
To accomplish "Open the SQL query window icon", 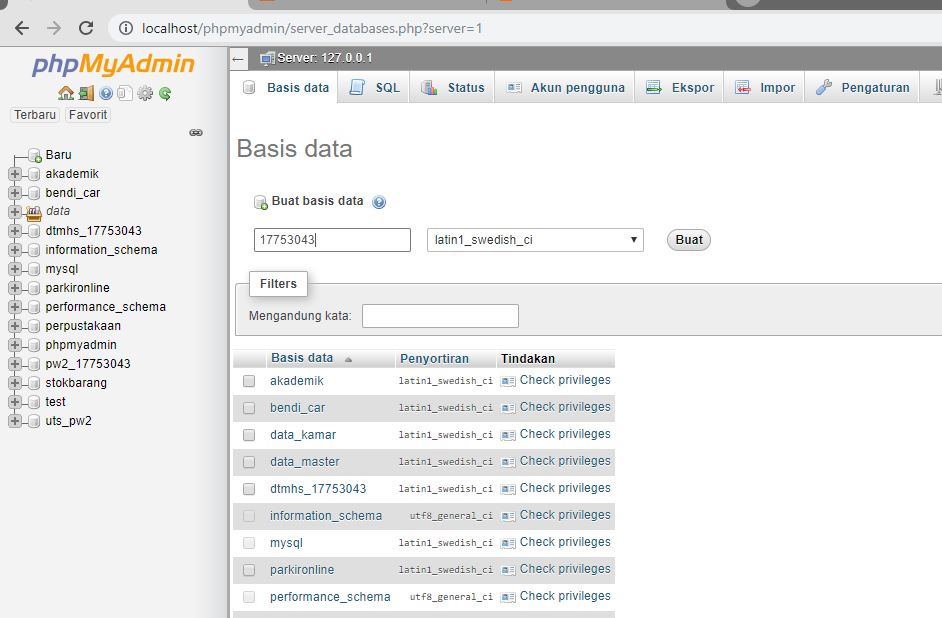I will (124, 93).
